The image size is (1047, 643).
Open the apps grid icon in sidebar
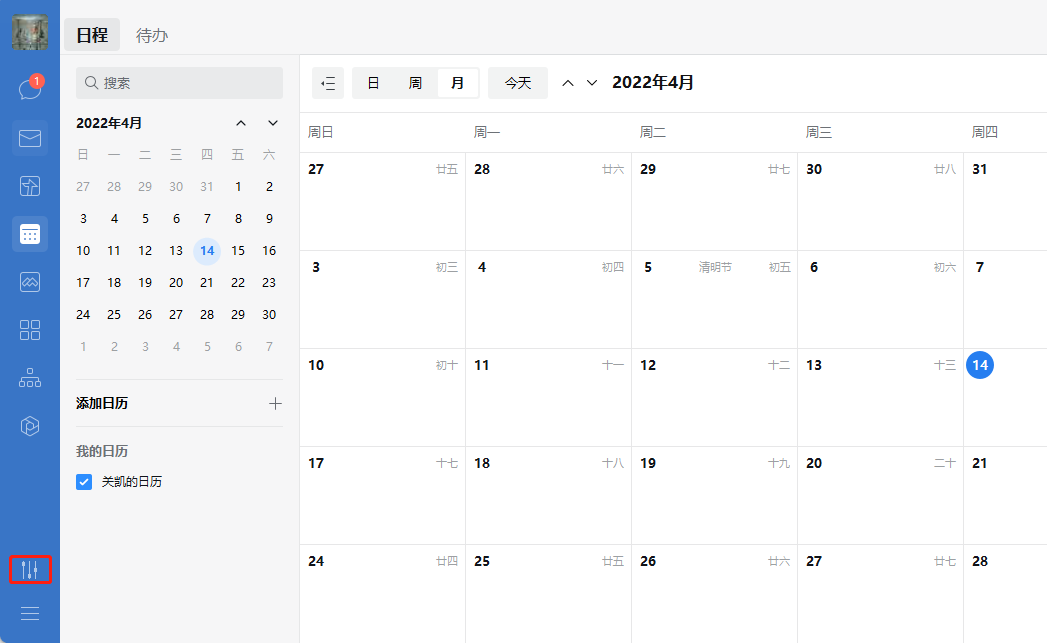coord(30,330)
